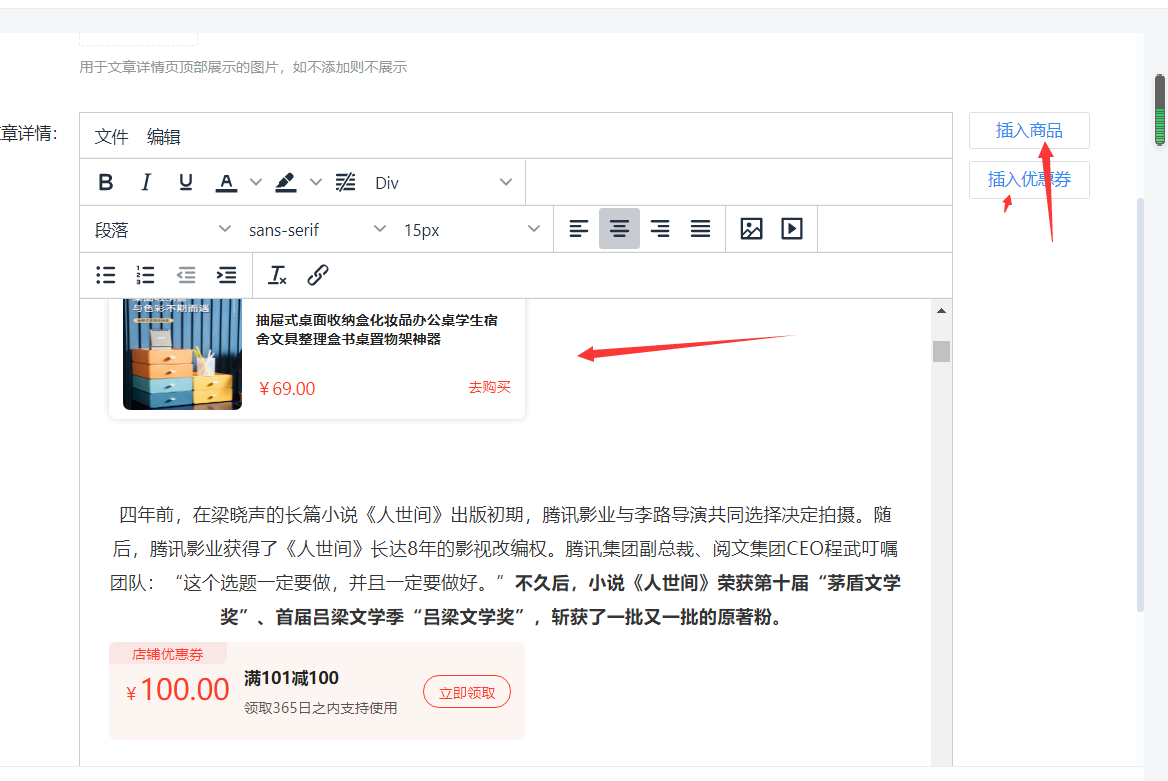Toggle underline formatting
Image resolution: width=1168 pixels, height=781 pixels.
pyautogui.click(x=186, y=183)
